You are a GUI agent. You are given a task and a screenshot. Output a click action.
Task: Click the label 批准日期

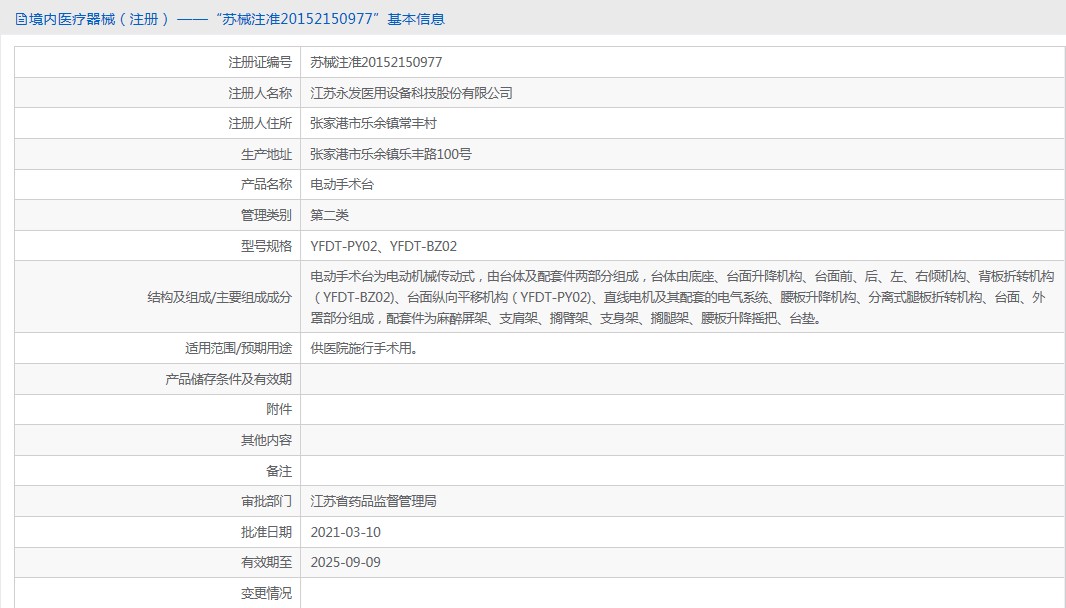pyautogui.click(x=266, y=532)
